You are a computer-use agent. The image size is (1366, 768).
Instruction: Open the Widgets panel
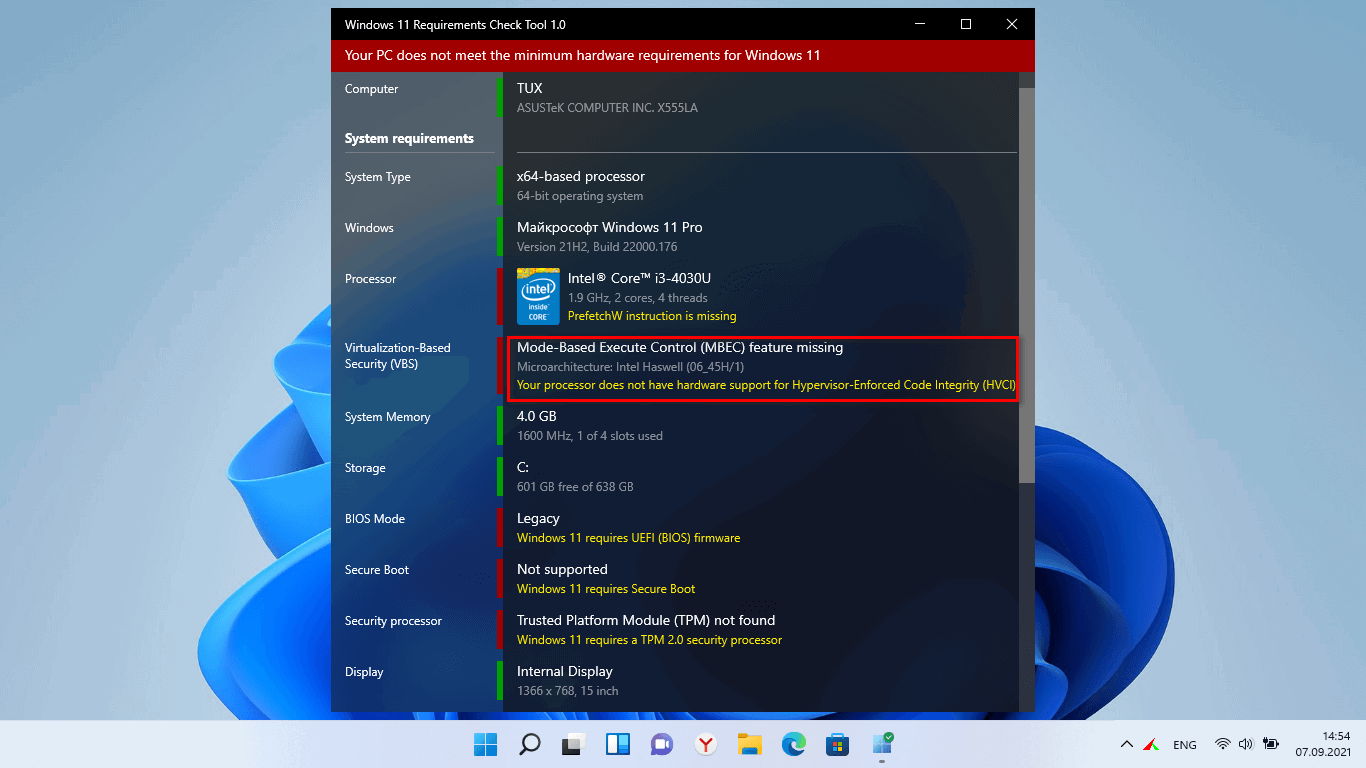(617, 744)
